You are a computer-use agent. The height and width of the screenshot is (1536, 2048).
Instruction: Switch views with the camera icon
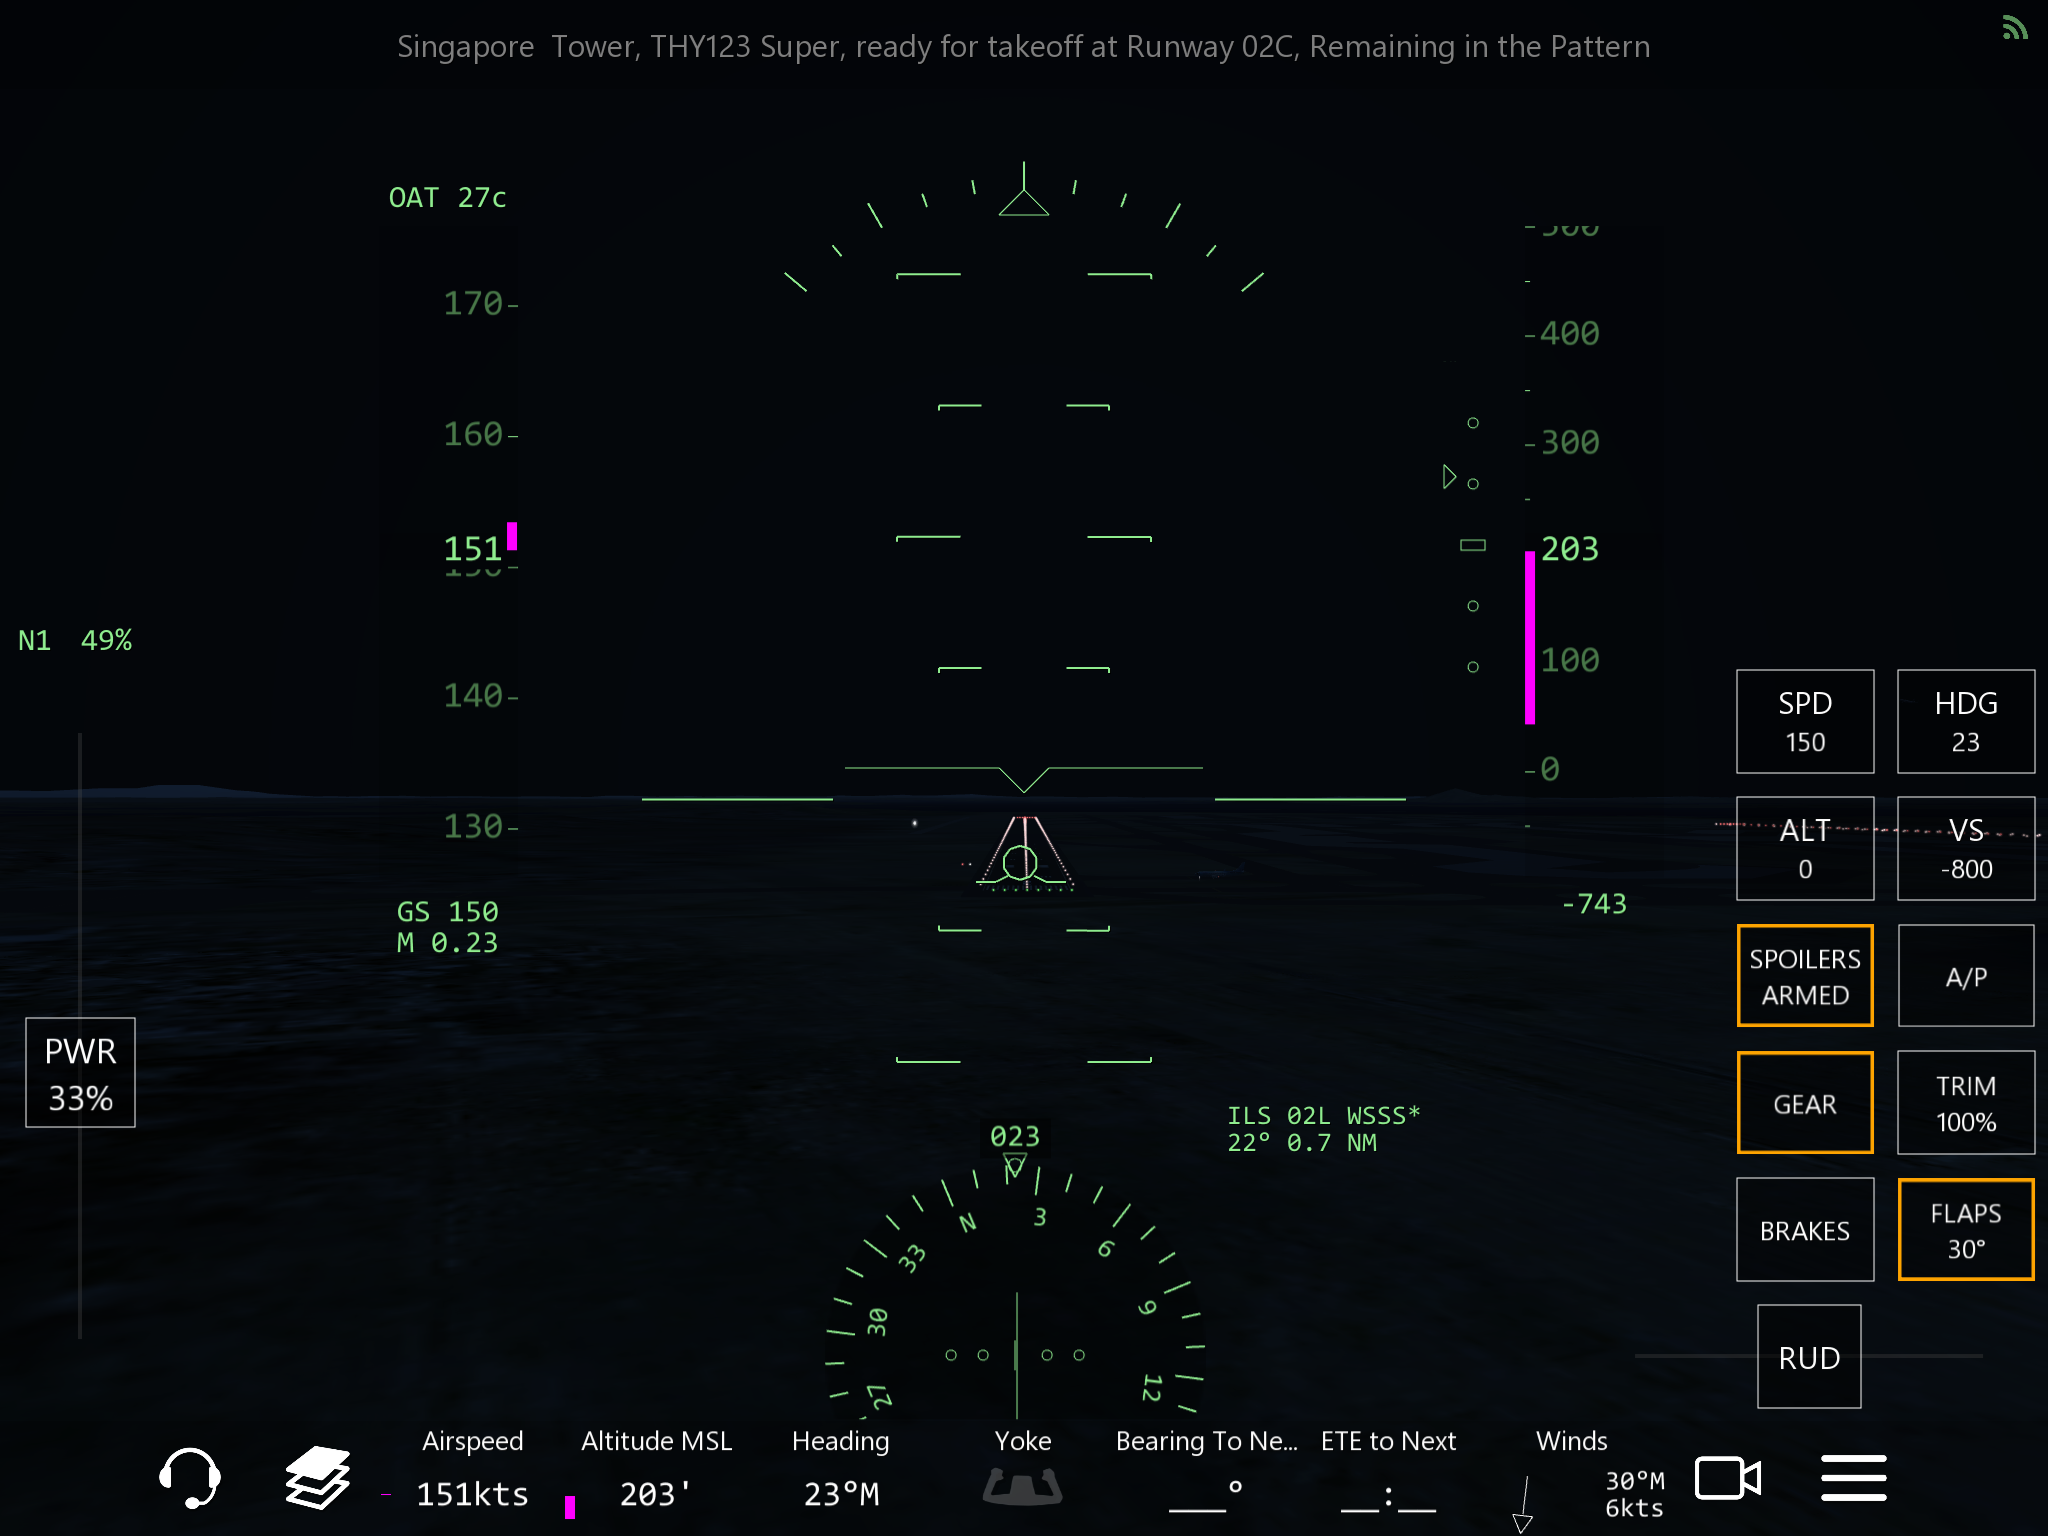click(1727, 1478)
